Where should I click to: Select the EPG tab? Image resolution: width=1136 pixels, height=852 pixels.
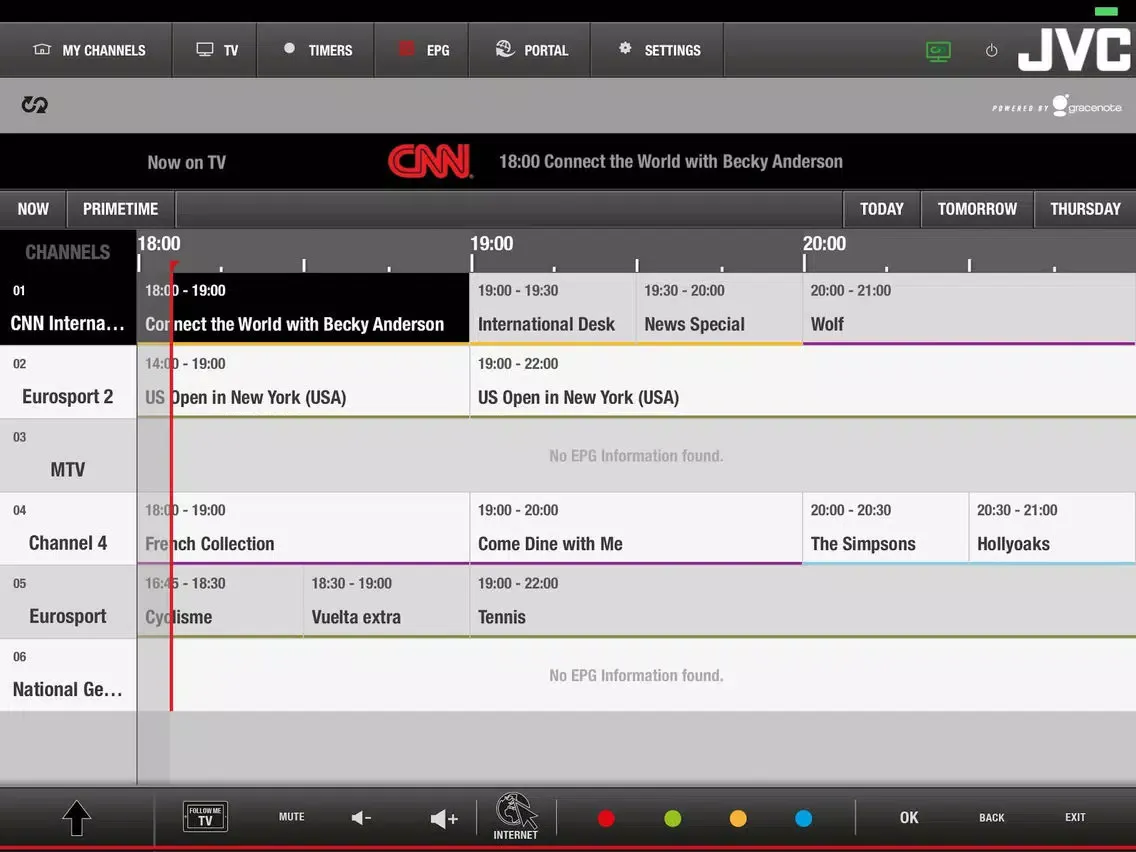[x=422, y=50]
